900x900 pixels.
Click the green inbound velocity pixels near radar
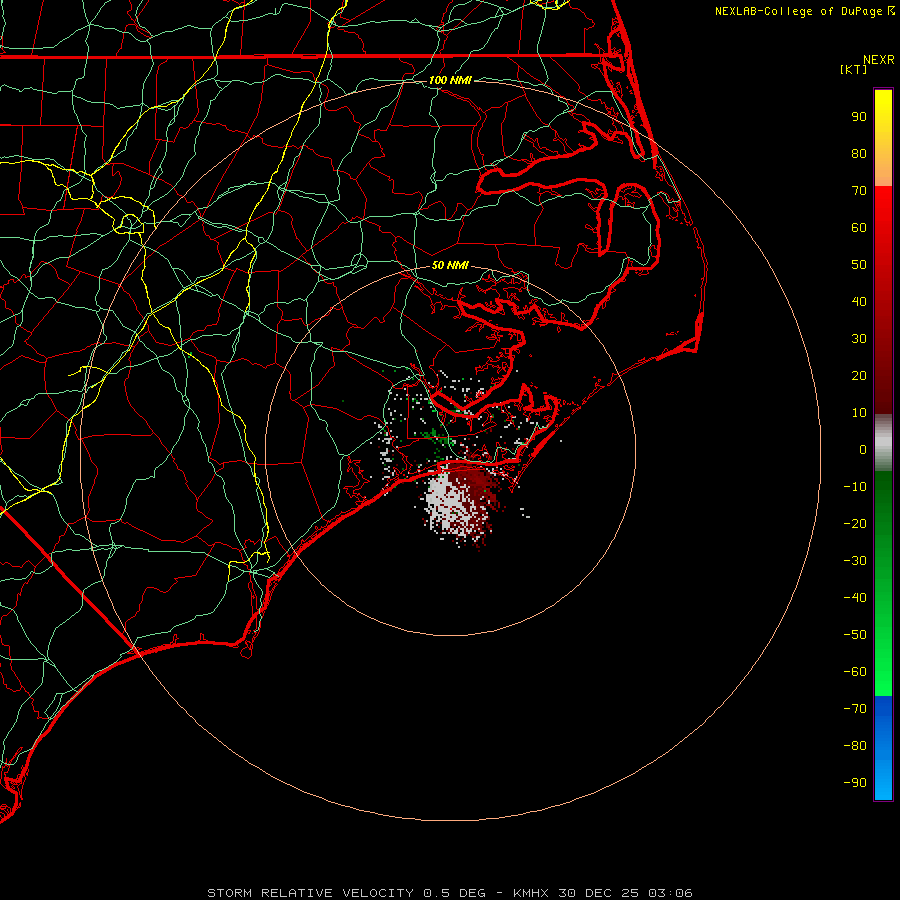click(436, 436)
